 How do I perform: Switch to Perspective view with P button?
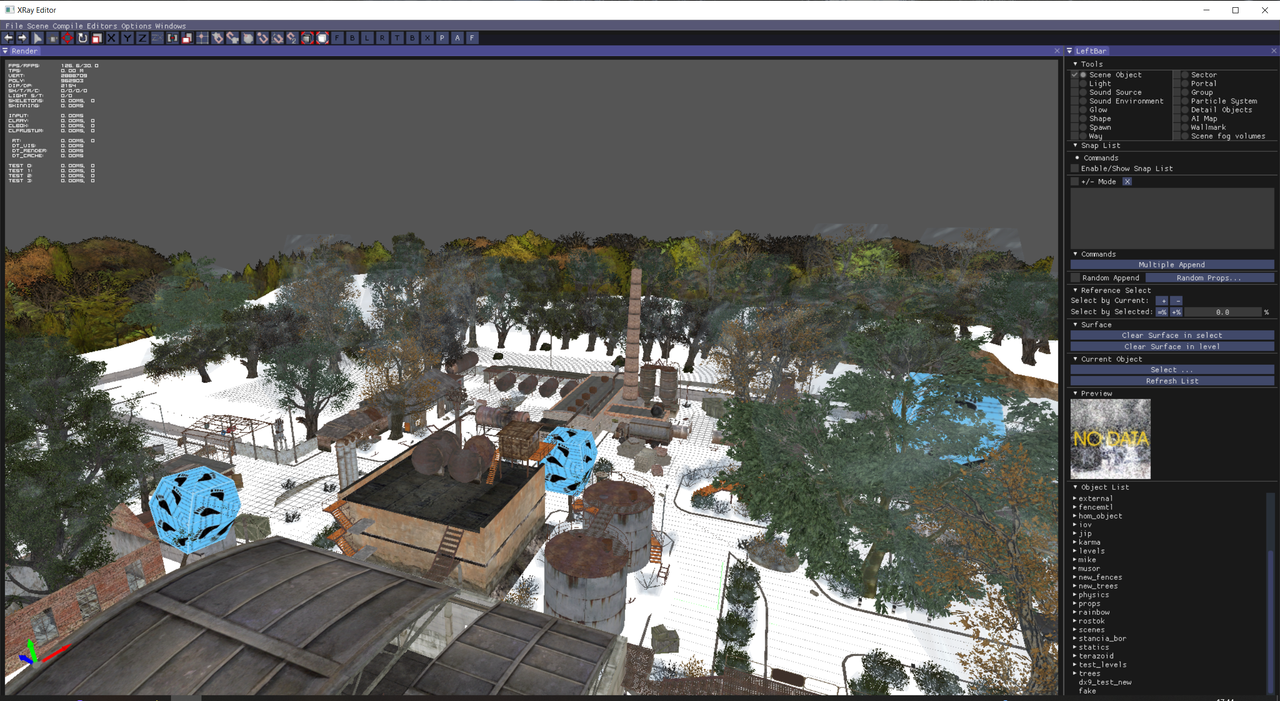[442, 38]
